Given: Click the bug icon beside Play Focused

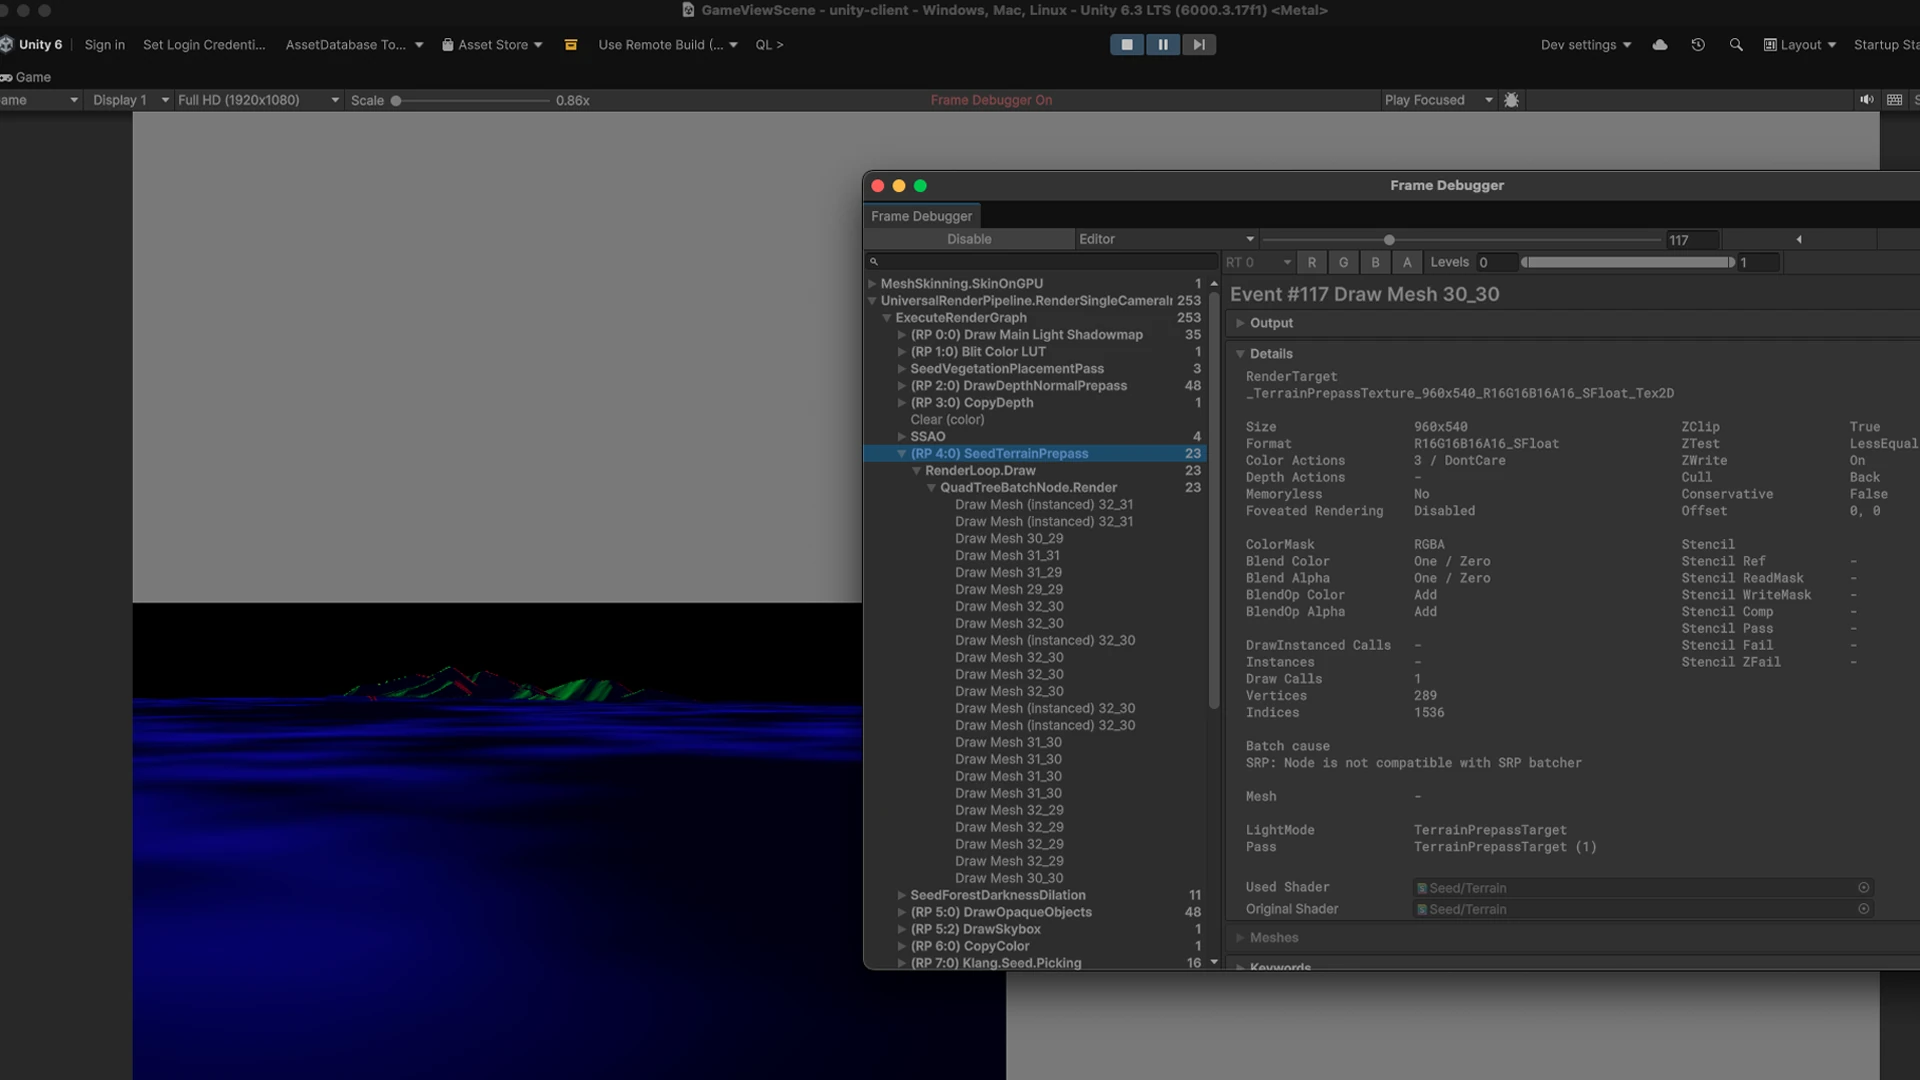Looking at the screenshot, I should tap(1511, 100).
